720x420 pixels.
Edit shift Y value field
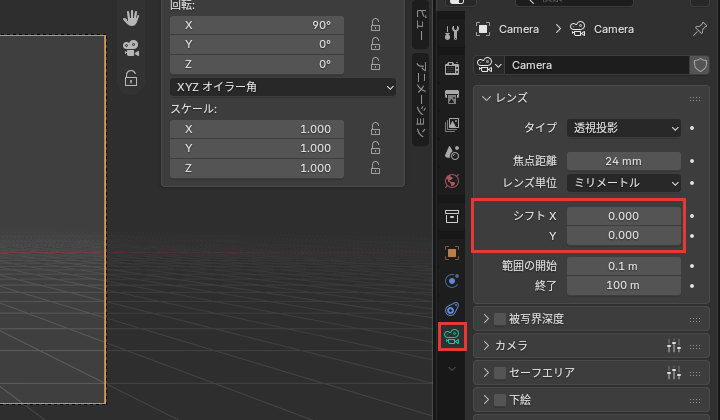coord(624,235)
